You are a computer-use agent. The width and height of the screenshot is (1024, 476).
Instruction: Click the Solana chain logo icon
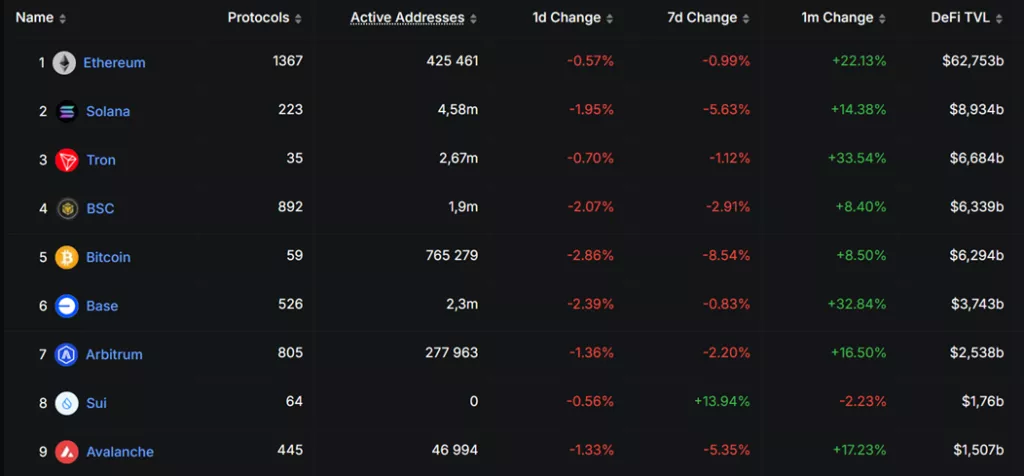pos(67,111)
